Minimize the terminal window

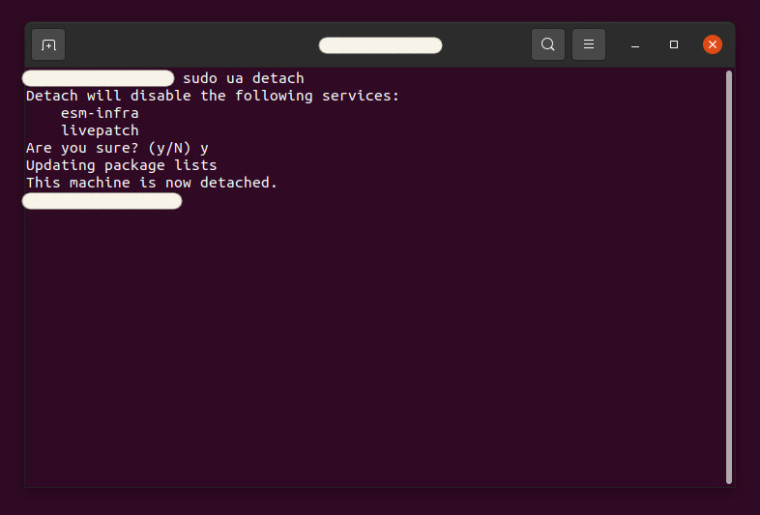point(635,45)
